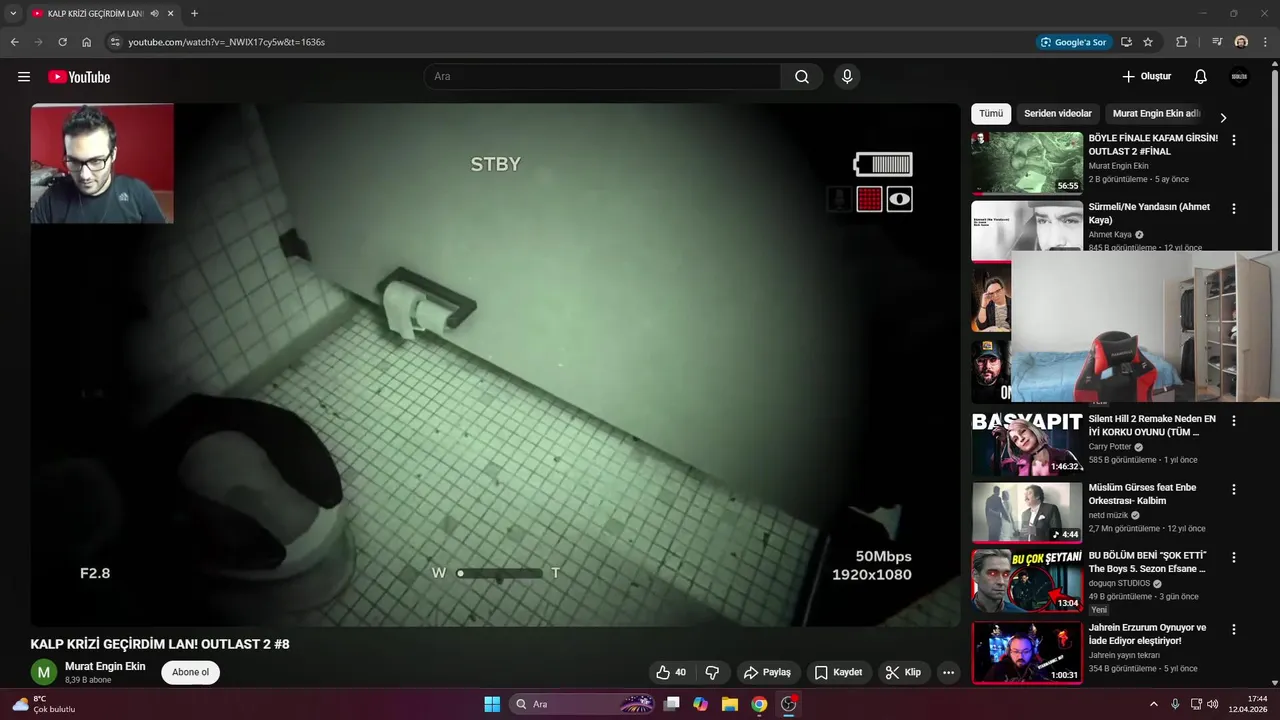The image size is (1280, 720).
Task: Open BÖYLE FİNALE KAFAM GİRSİN video title
Action: pos(1153,145)
